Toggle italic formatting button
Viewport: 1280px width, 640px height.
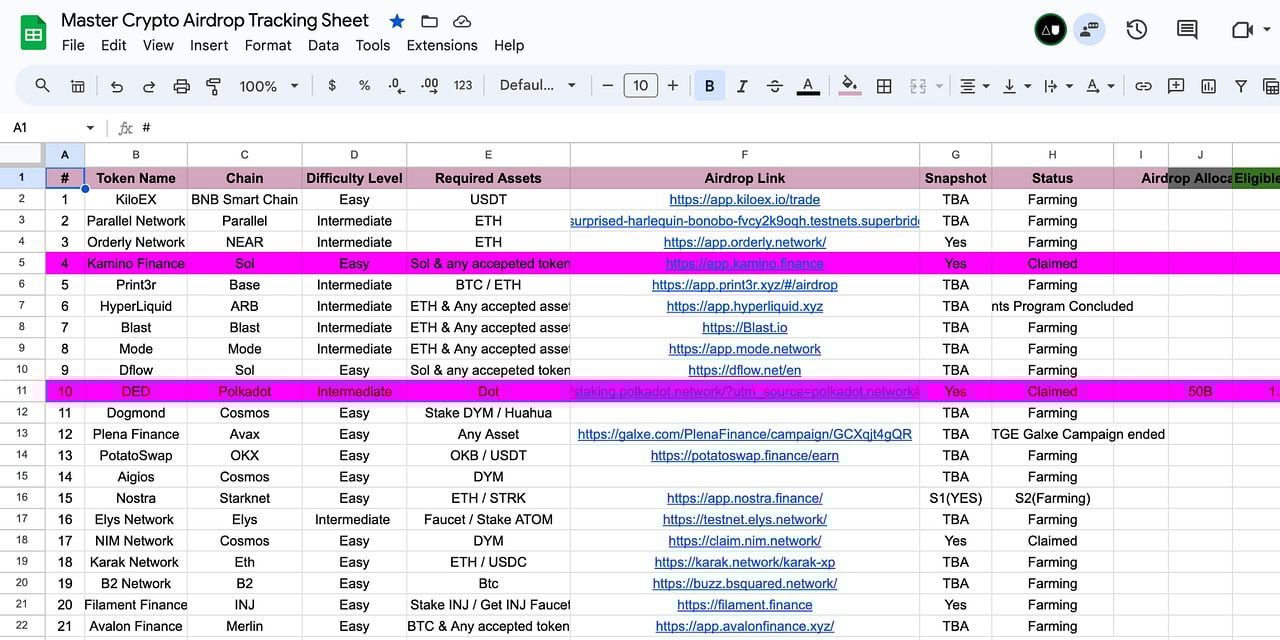[742, 86]
